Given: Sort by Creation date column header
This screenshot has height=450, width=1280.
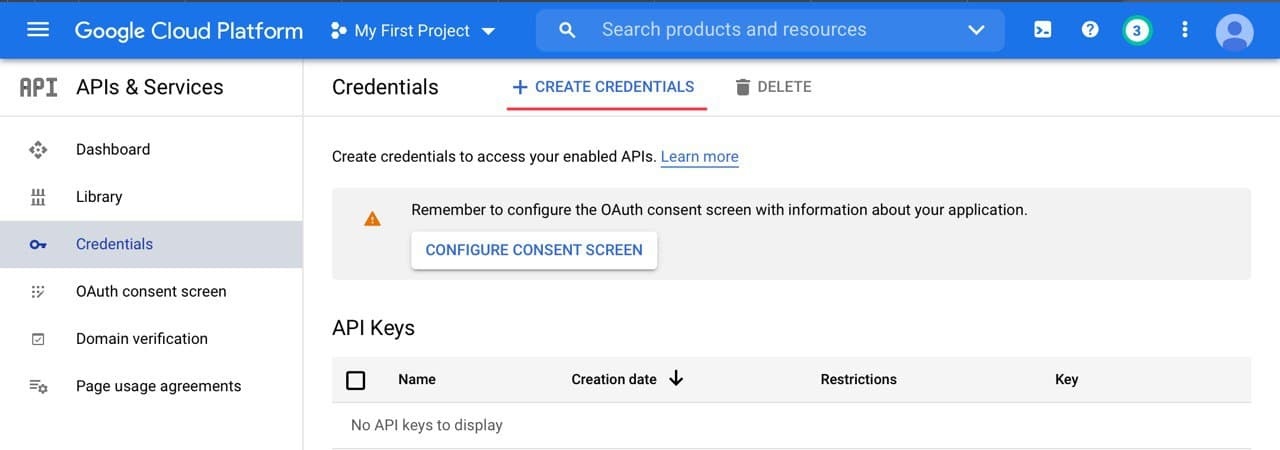Looking at the screenshot, I should tap(614, 379).
